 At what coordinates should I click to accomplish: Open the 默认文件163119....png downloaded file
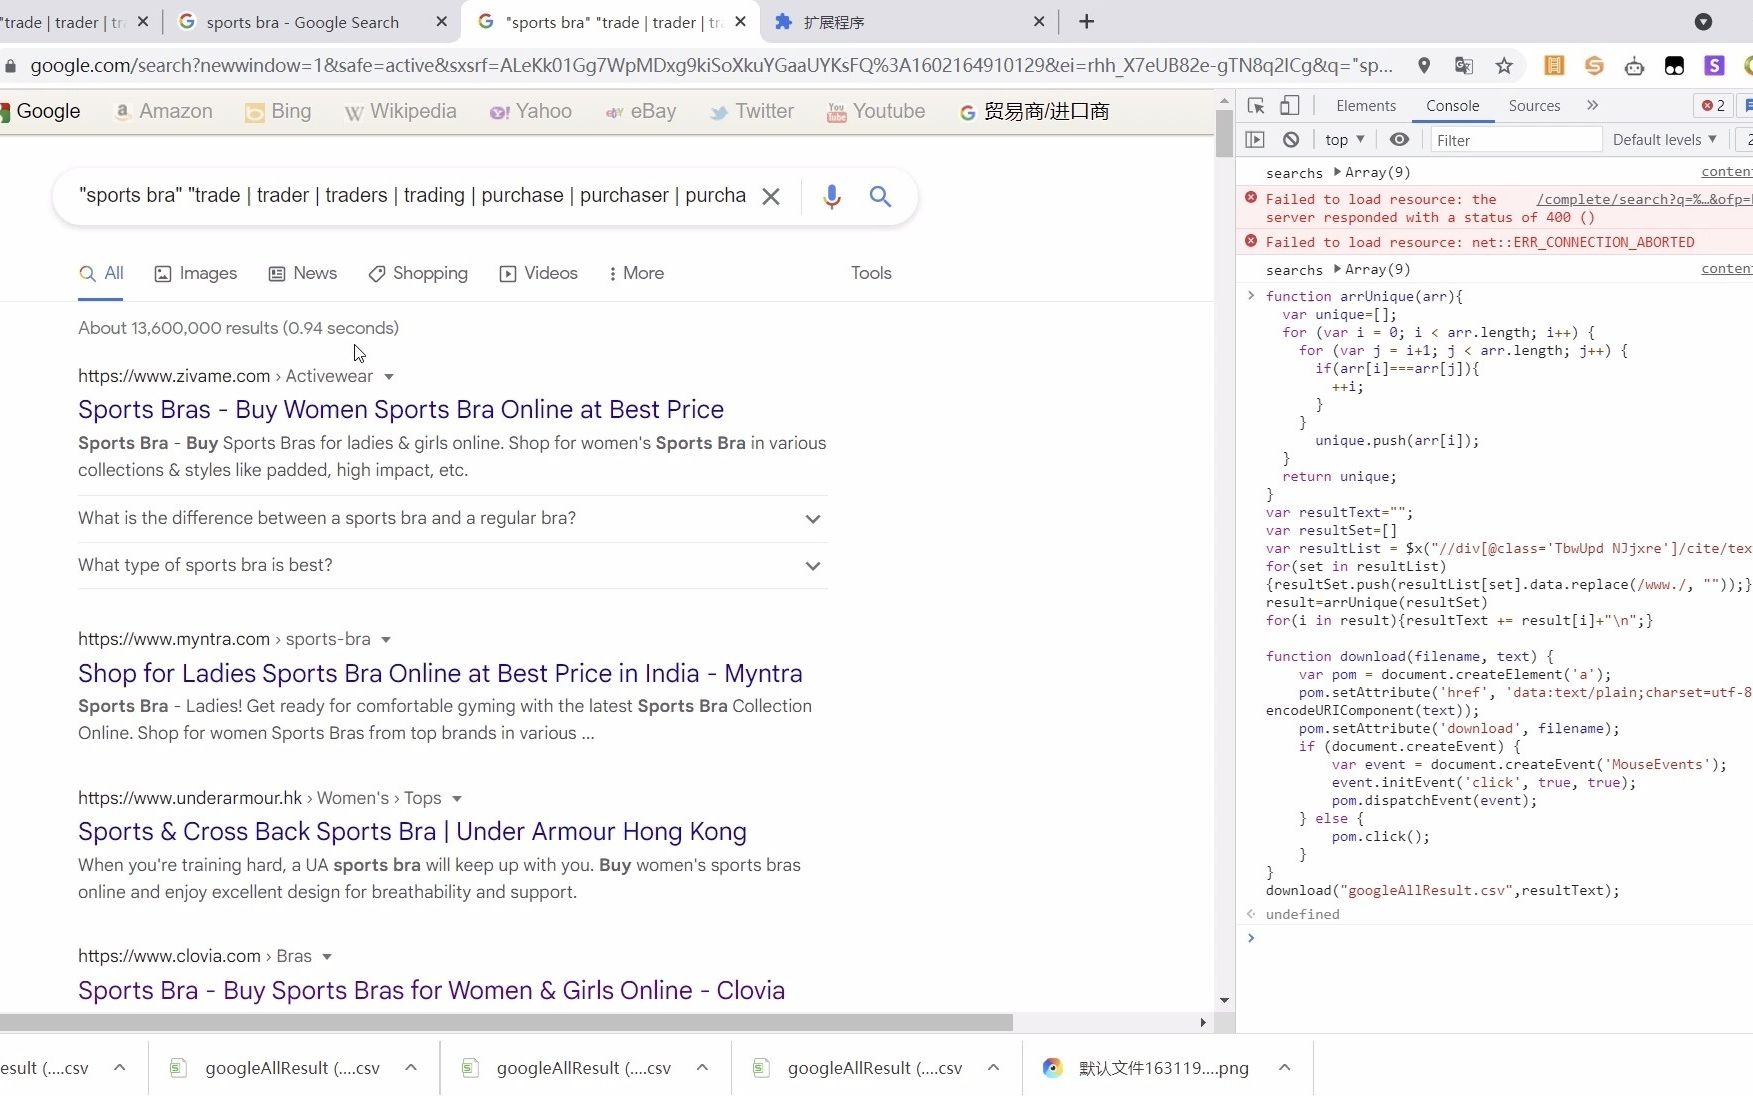(x=1146, y=1068)
